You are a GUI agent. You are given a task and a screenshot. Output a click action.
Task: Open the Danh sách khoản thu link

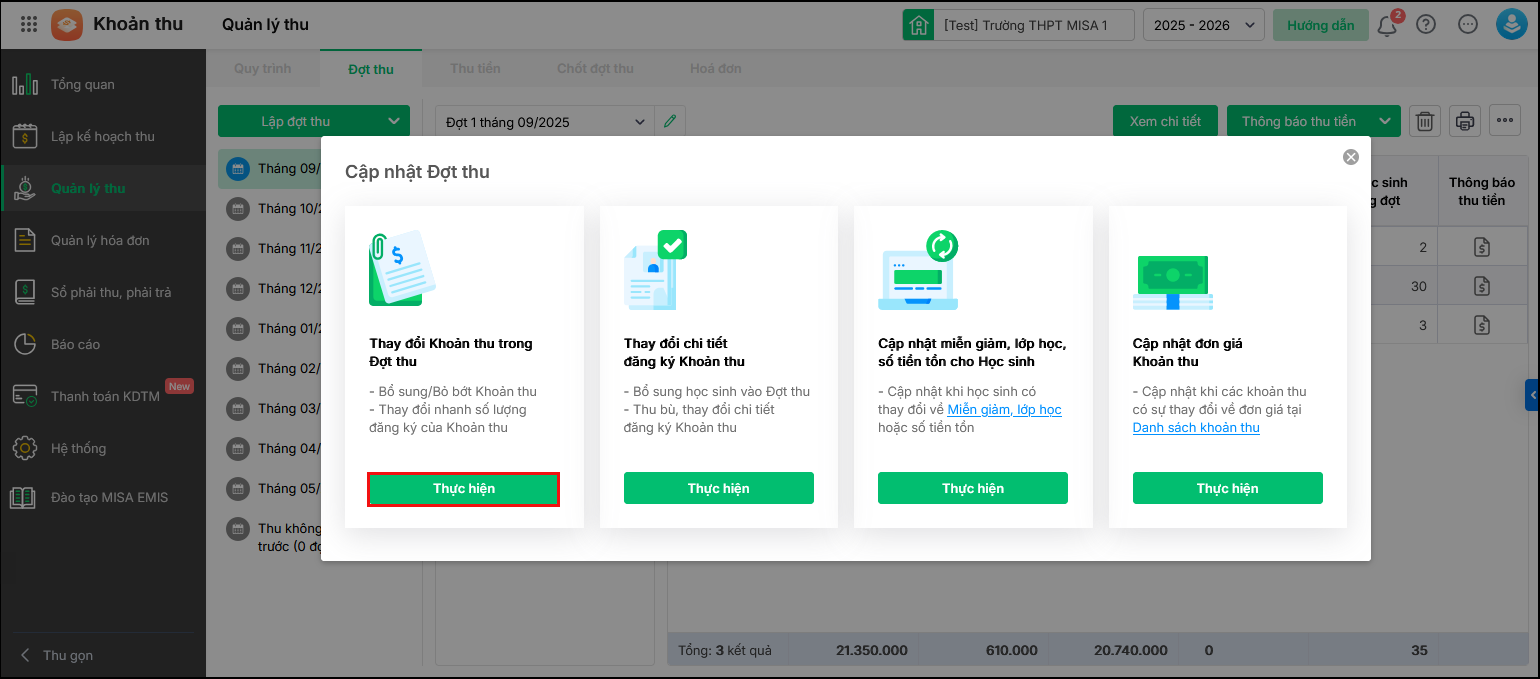(1196, 428)
